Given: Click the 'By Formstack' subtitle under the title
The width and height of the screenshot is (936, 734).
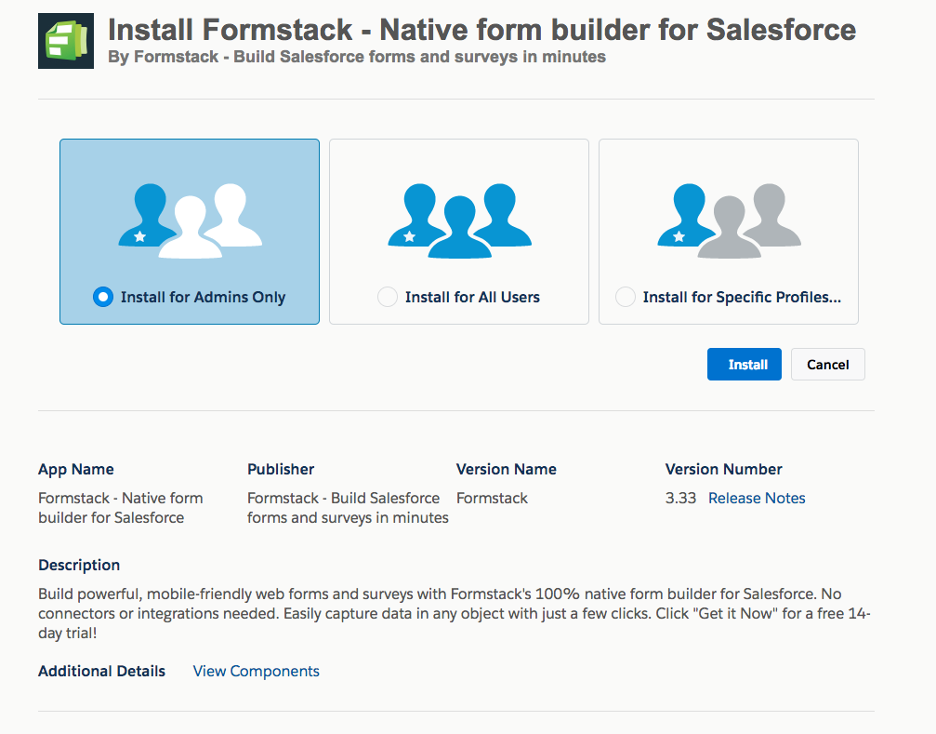Looking at the screenshot, I should [x=357, y=57].
